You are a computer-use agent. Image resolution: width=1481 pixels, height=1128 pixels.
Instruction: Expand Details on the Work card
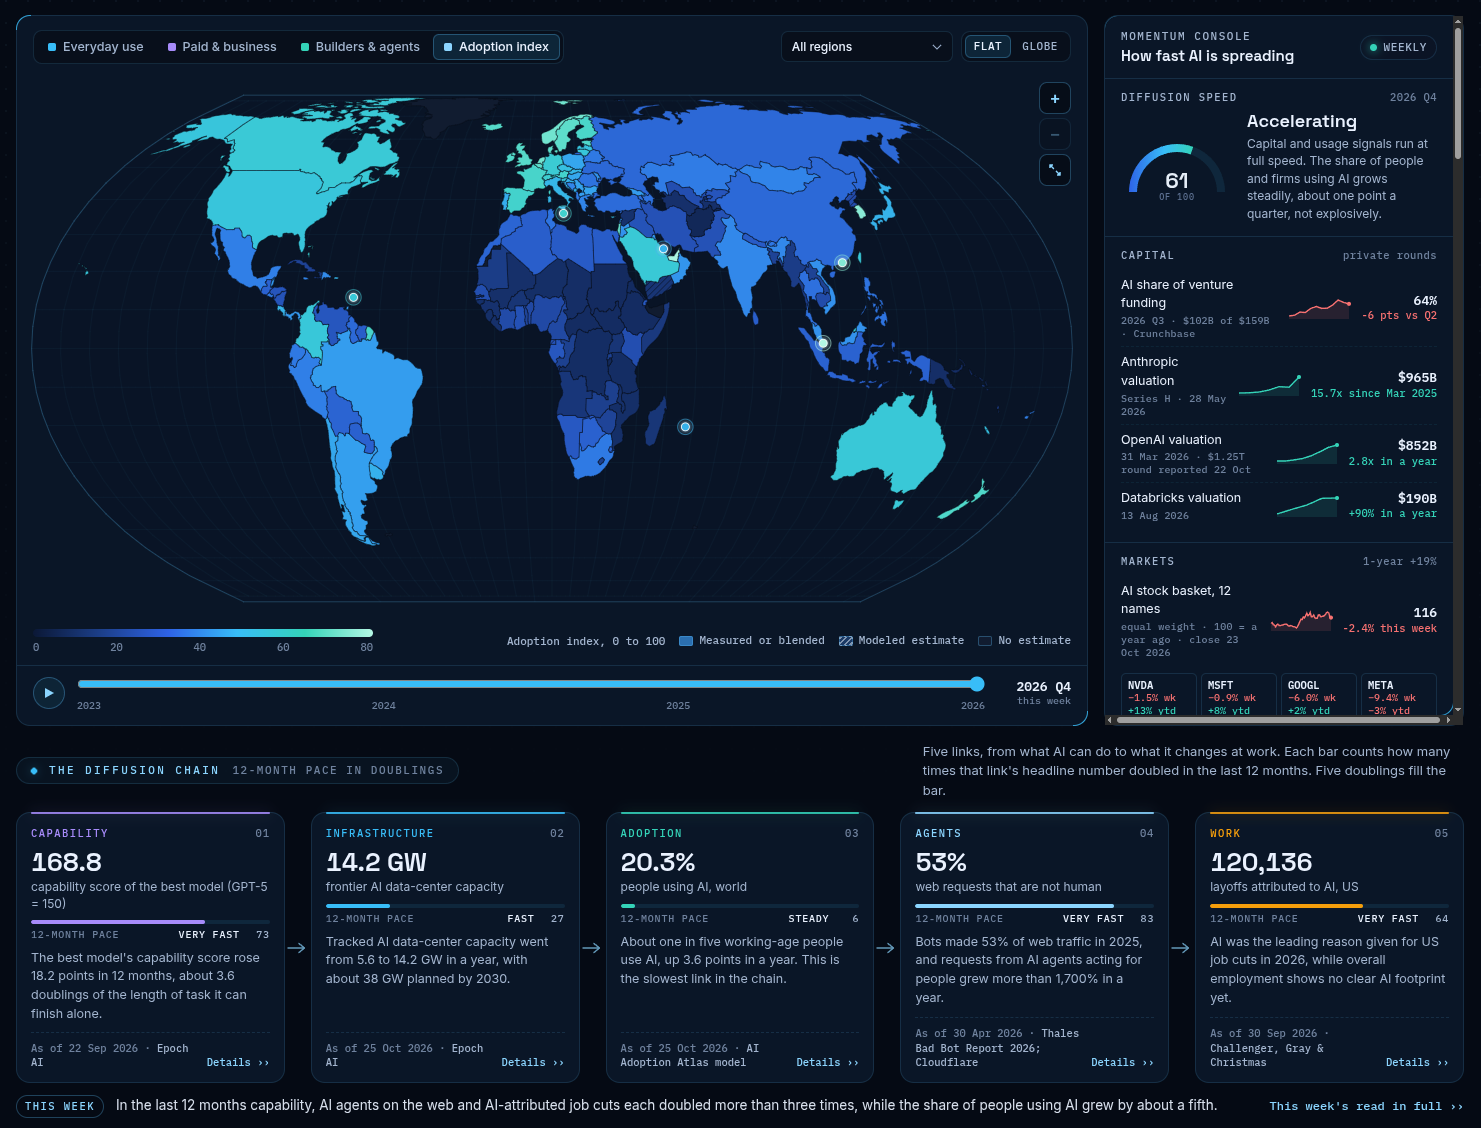point(1417,1063)
